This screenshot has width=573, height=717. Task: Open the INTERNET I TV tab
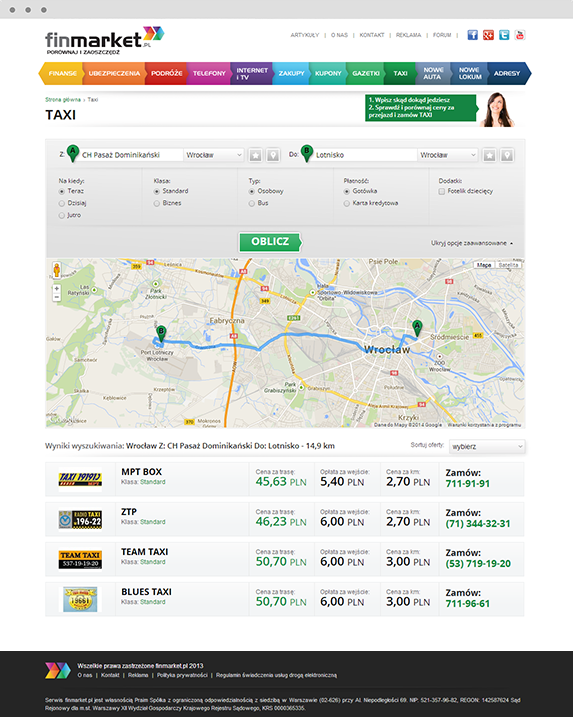click(252, 73)
